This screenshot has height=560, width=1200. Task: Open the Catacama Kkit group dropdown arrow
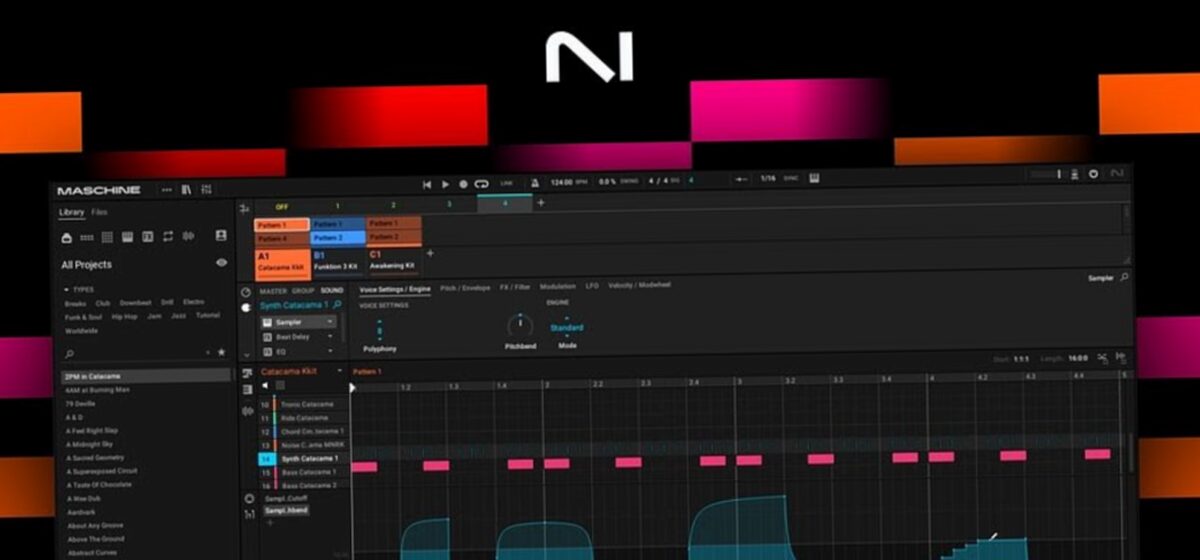click(x=339, y=371)
